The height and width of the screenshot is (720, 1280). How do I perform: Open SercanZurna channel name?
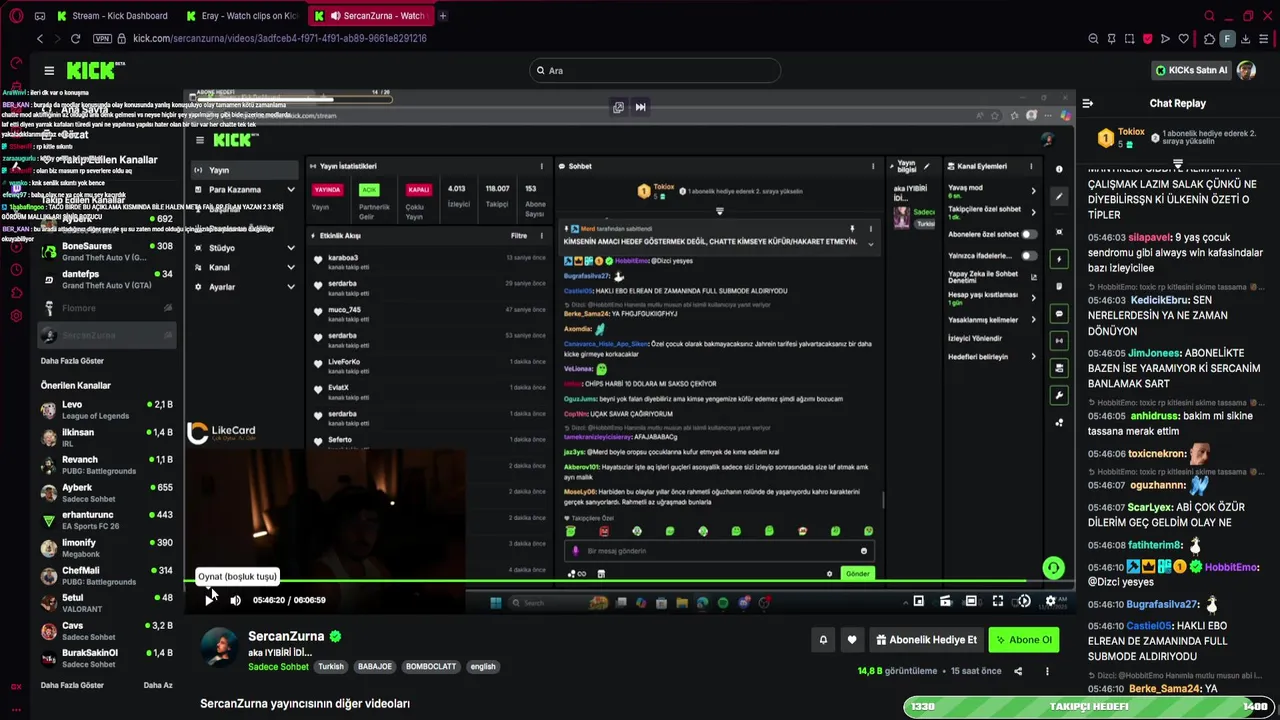coord(286,636)
